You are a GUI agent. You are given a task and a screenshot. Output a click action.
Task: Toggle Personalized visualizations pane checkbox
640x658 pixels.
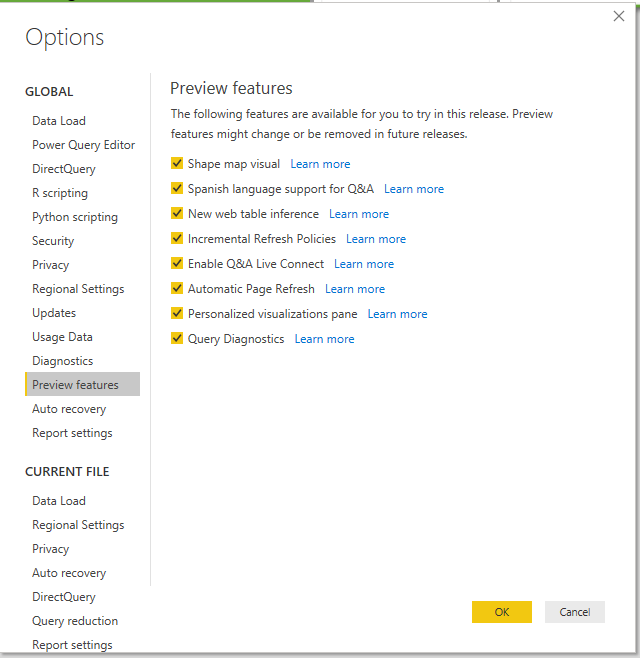coord(177,313)
